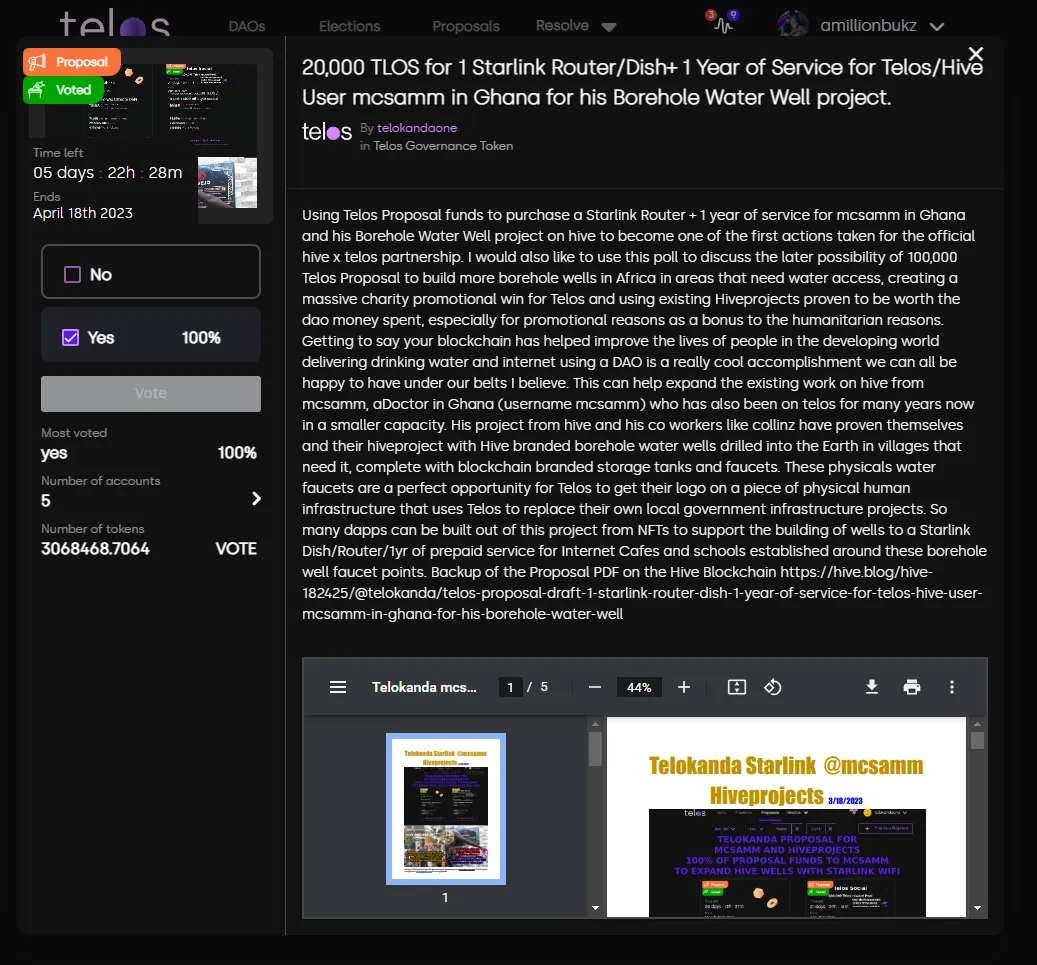The width and height of the screenshot is (1037, 965).
Task: Click the 44% zoom level field
Action: [639, 687]
